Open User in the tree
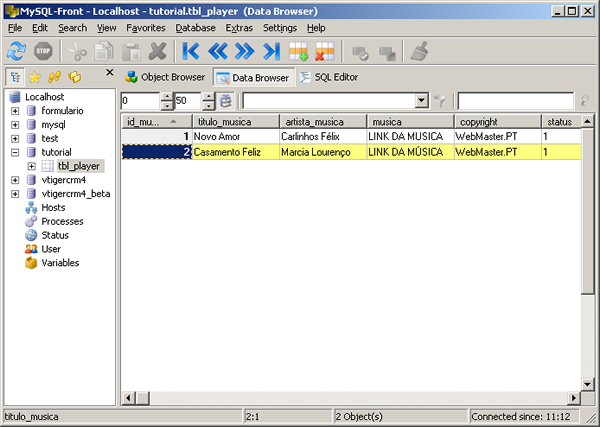This screenshot has height=427, width=600. (x=51, y=249)
